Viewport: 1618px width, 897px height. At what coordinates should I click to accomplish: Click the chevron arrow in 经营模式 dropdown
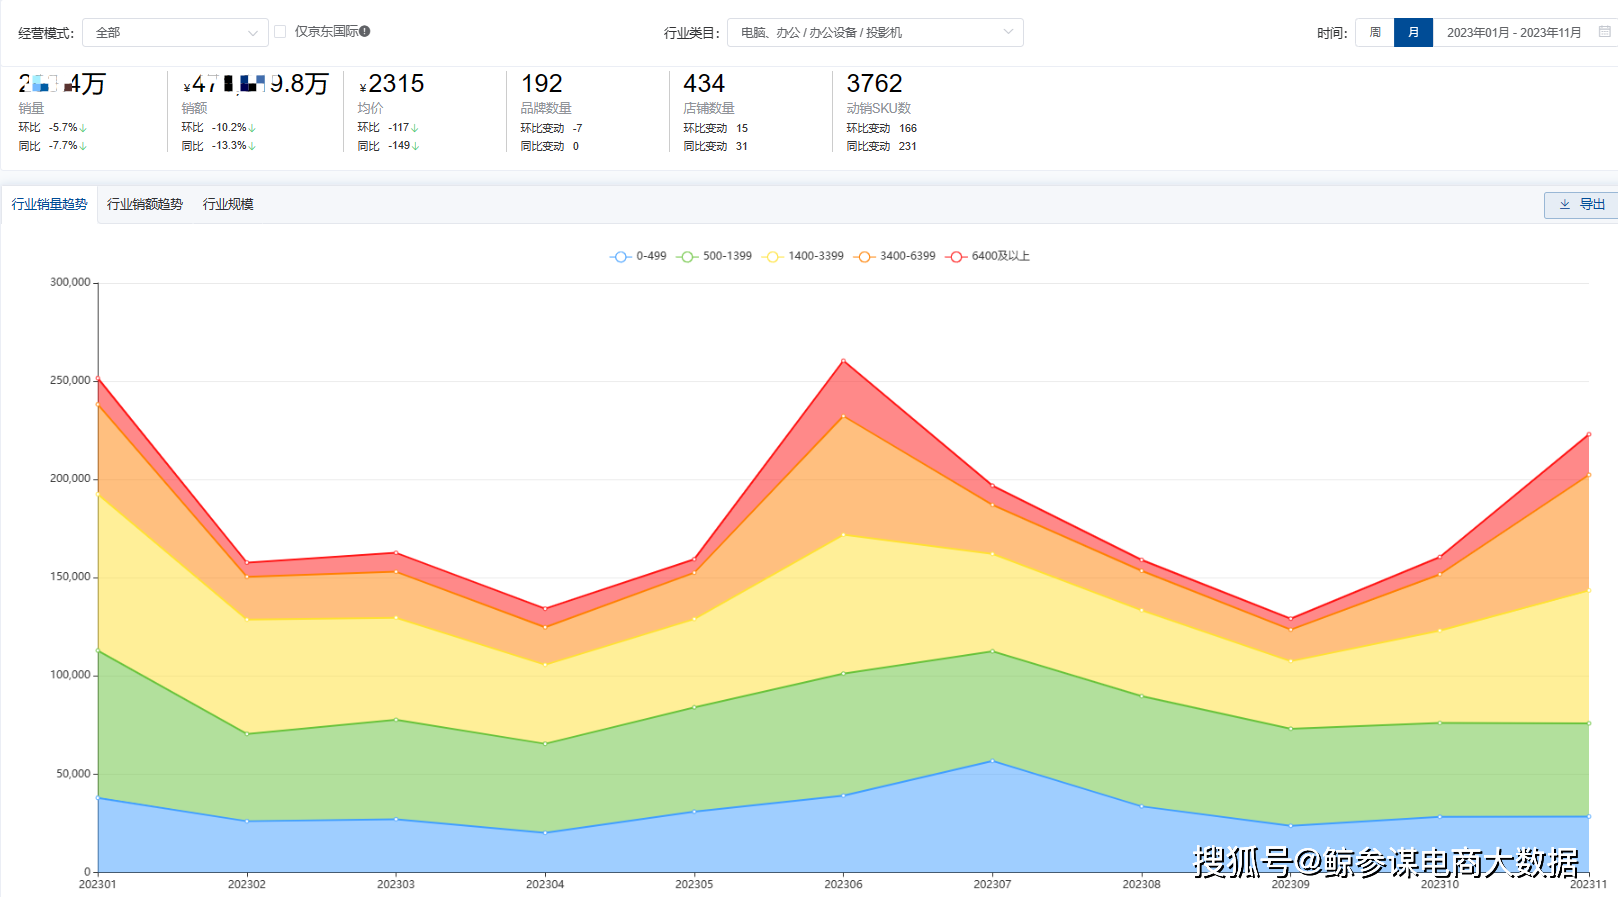click(253, 33)
